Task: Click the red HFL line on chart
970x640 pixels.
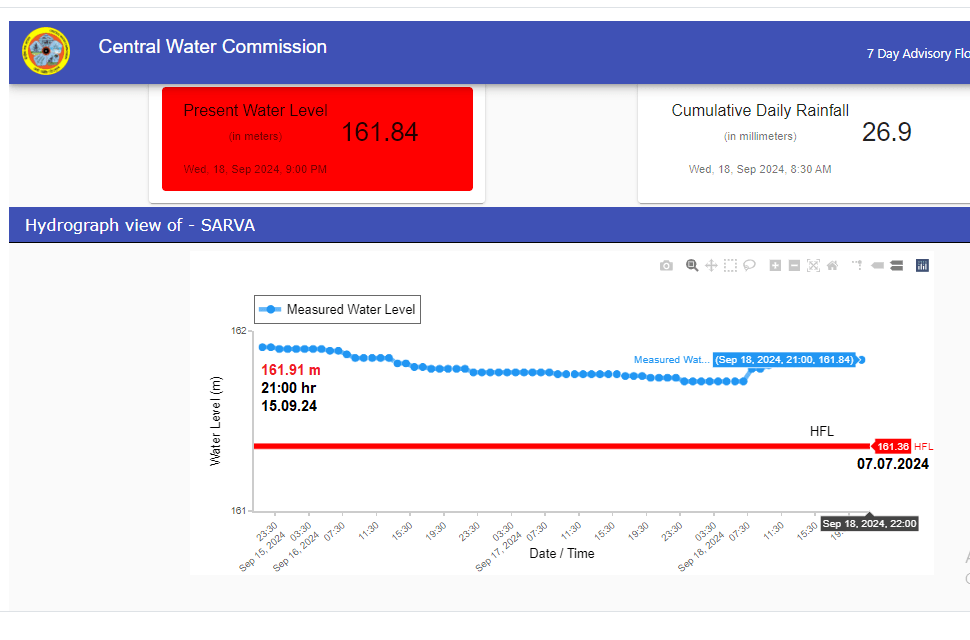Action: 560,446
